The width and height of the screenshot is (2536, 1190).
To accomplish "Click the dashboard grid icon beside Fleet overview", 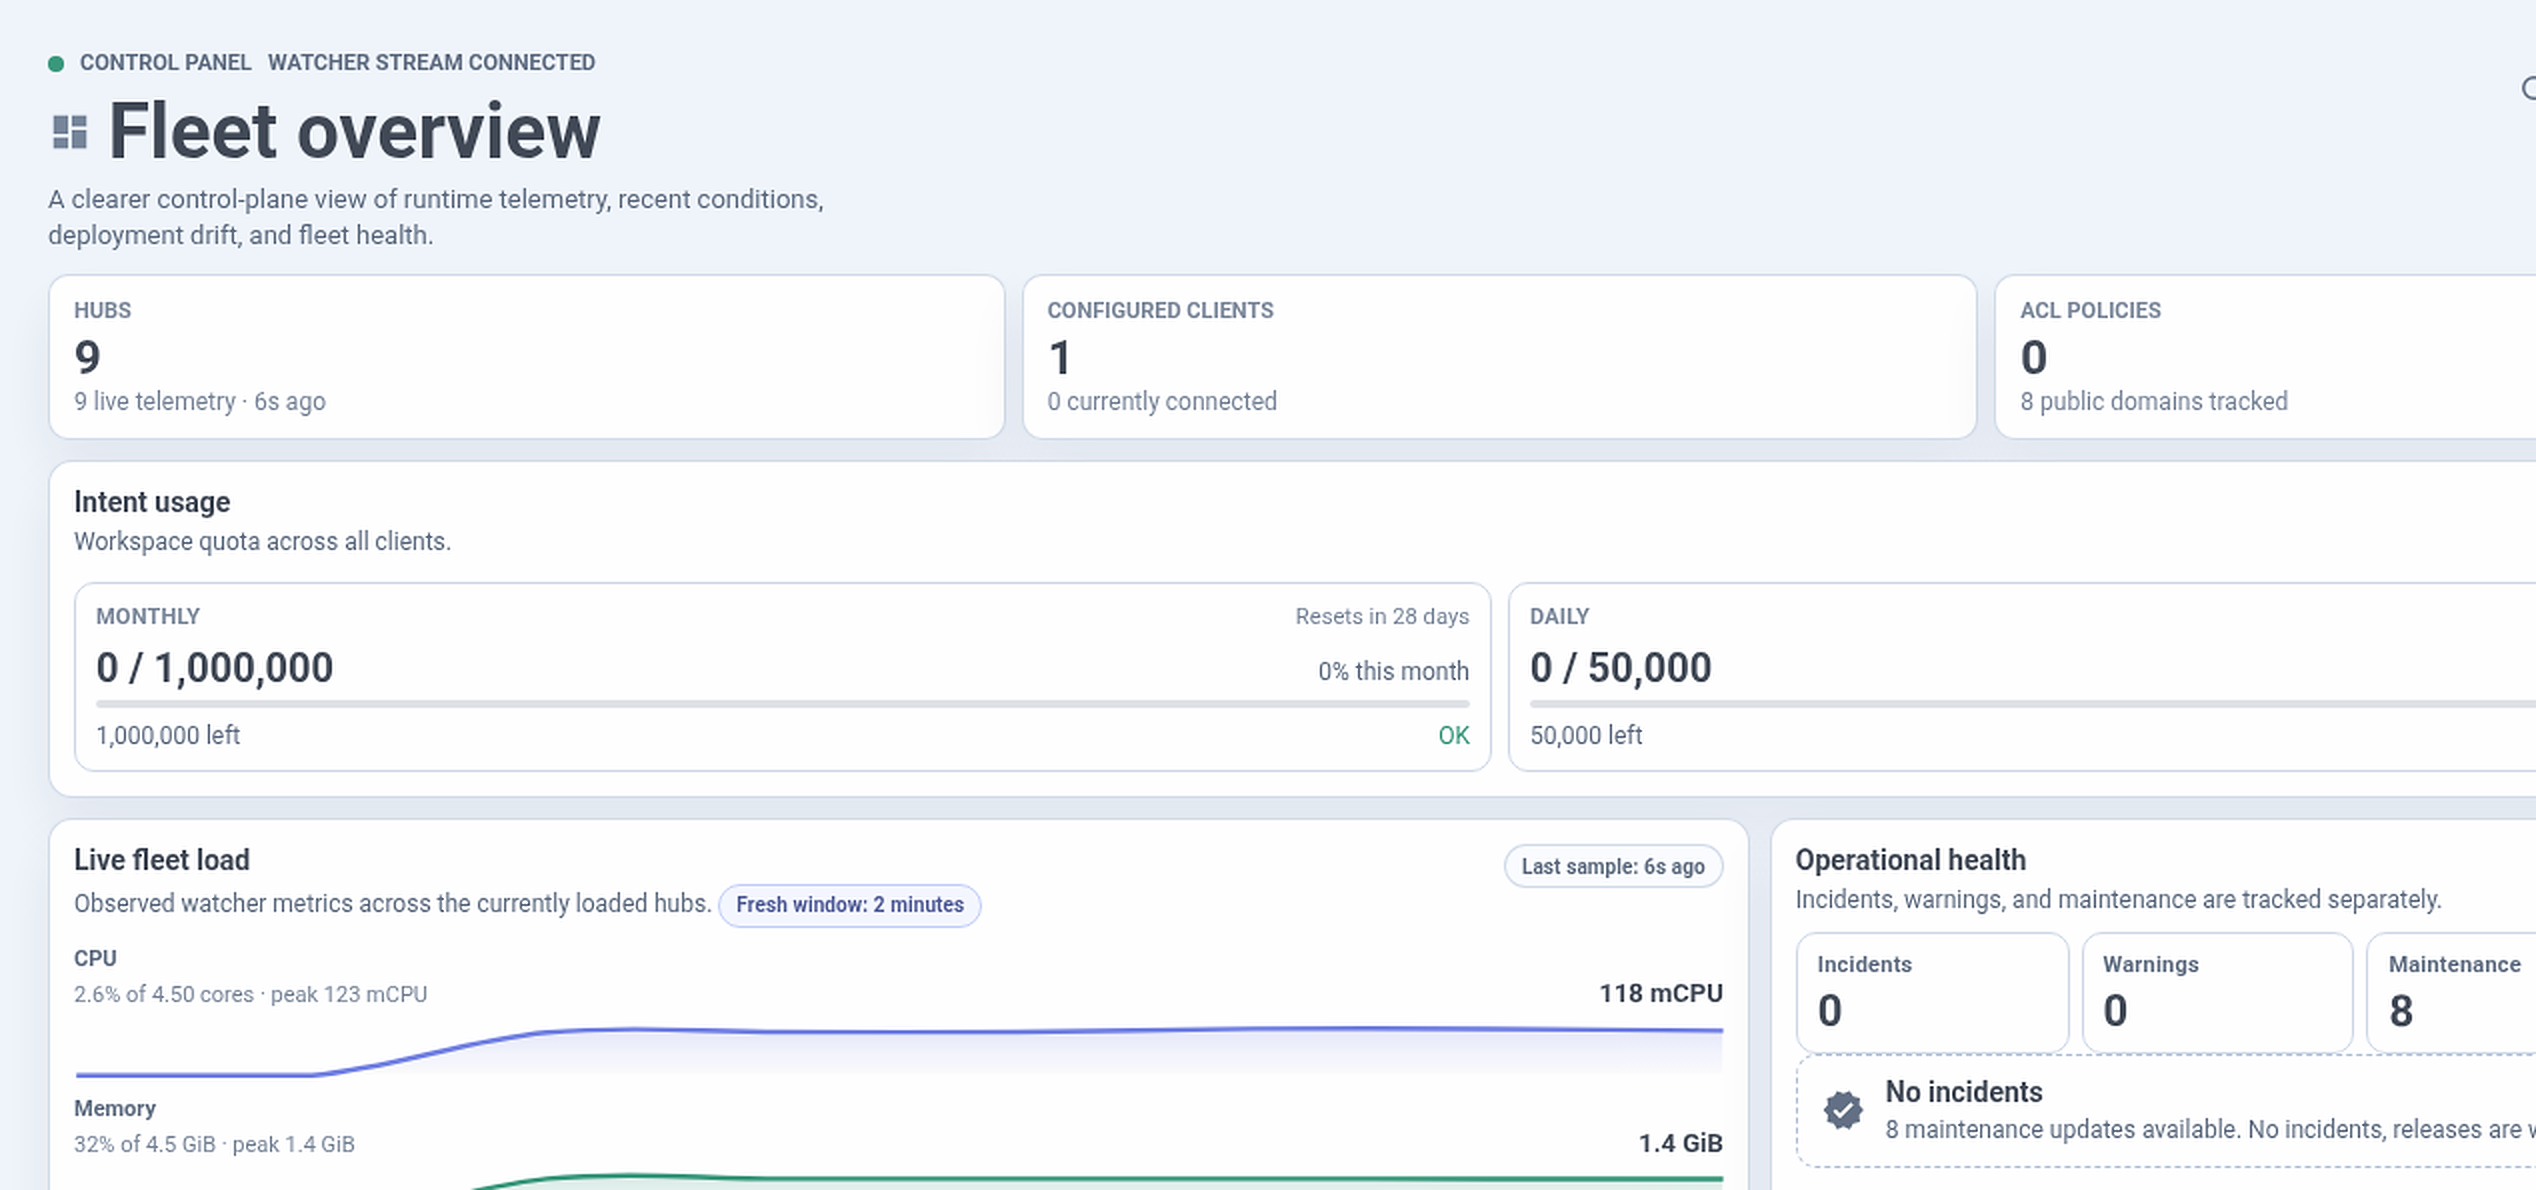I will click(x=70, y=133).
